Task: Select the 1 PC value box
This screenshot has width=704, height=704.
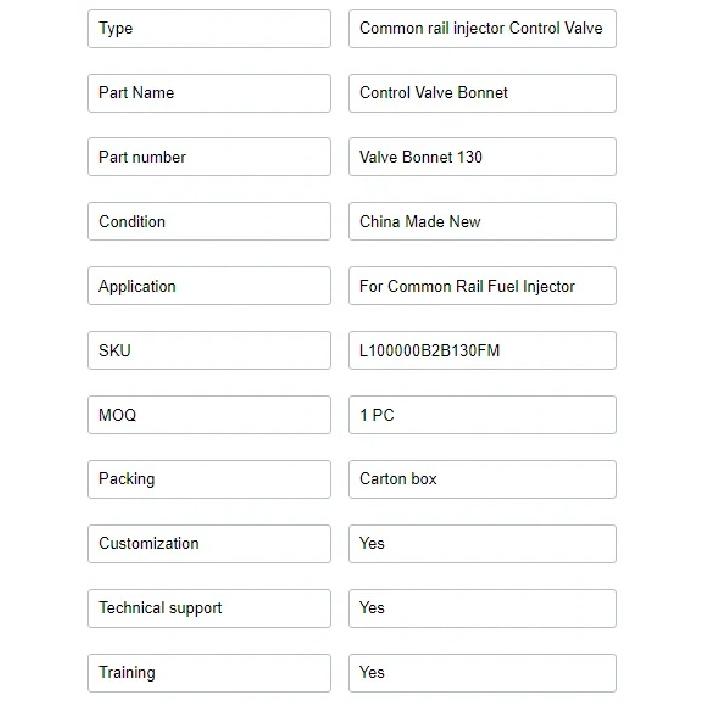Action: click(x=483, y=415)
